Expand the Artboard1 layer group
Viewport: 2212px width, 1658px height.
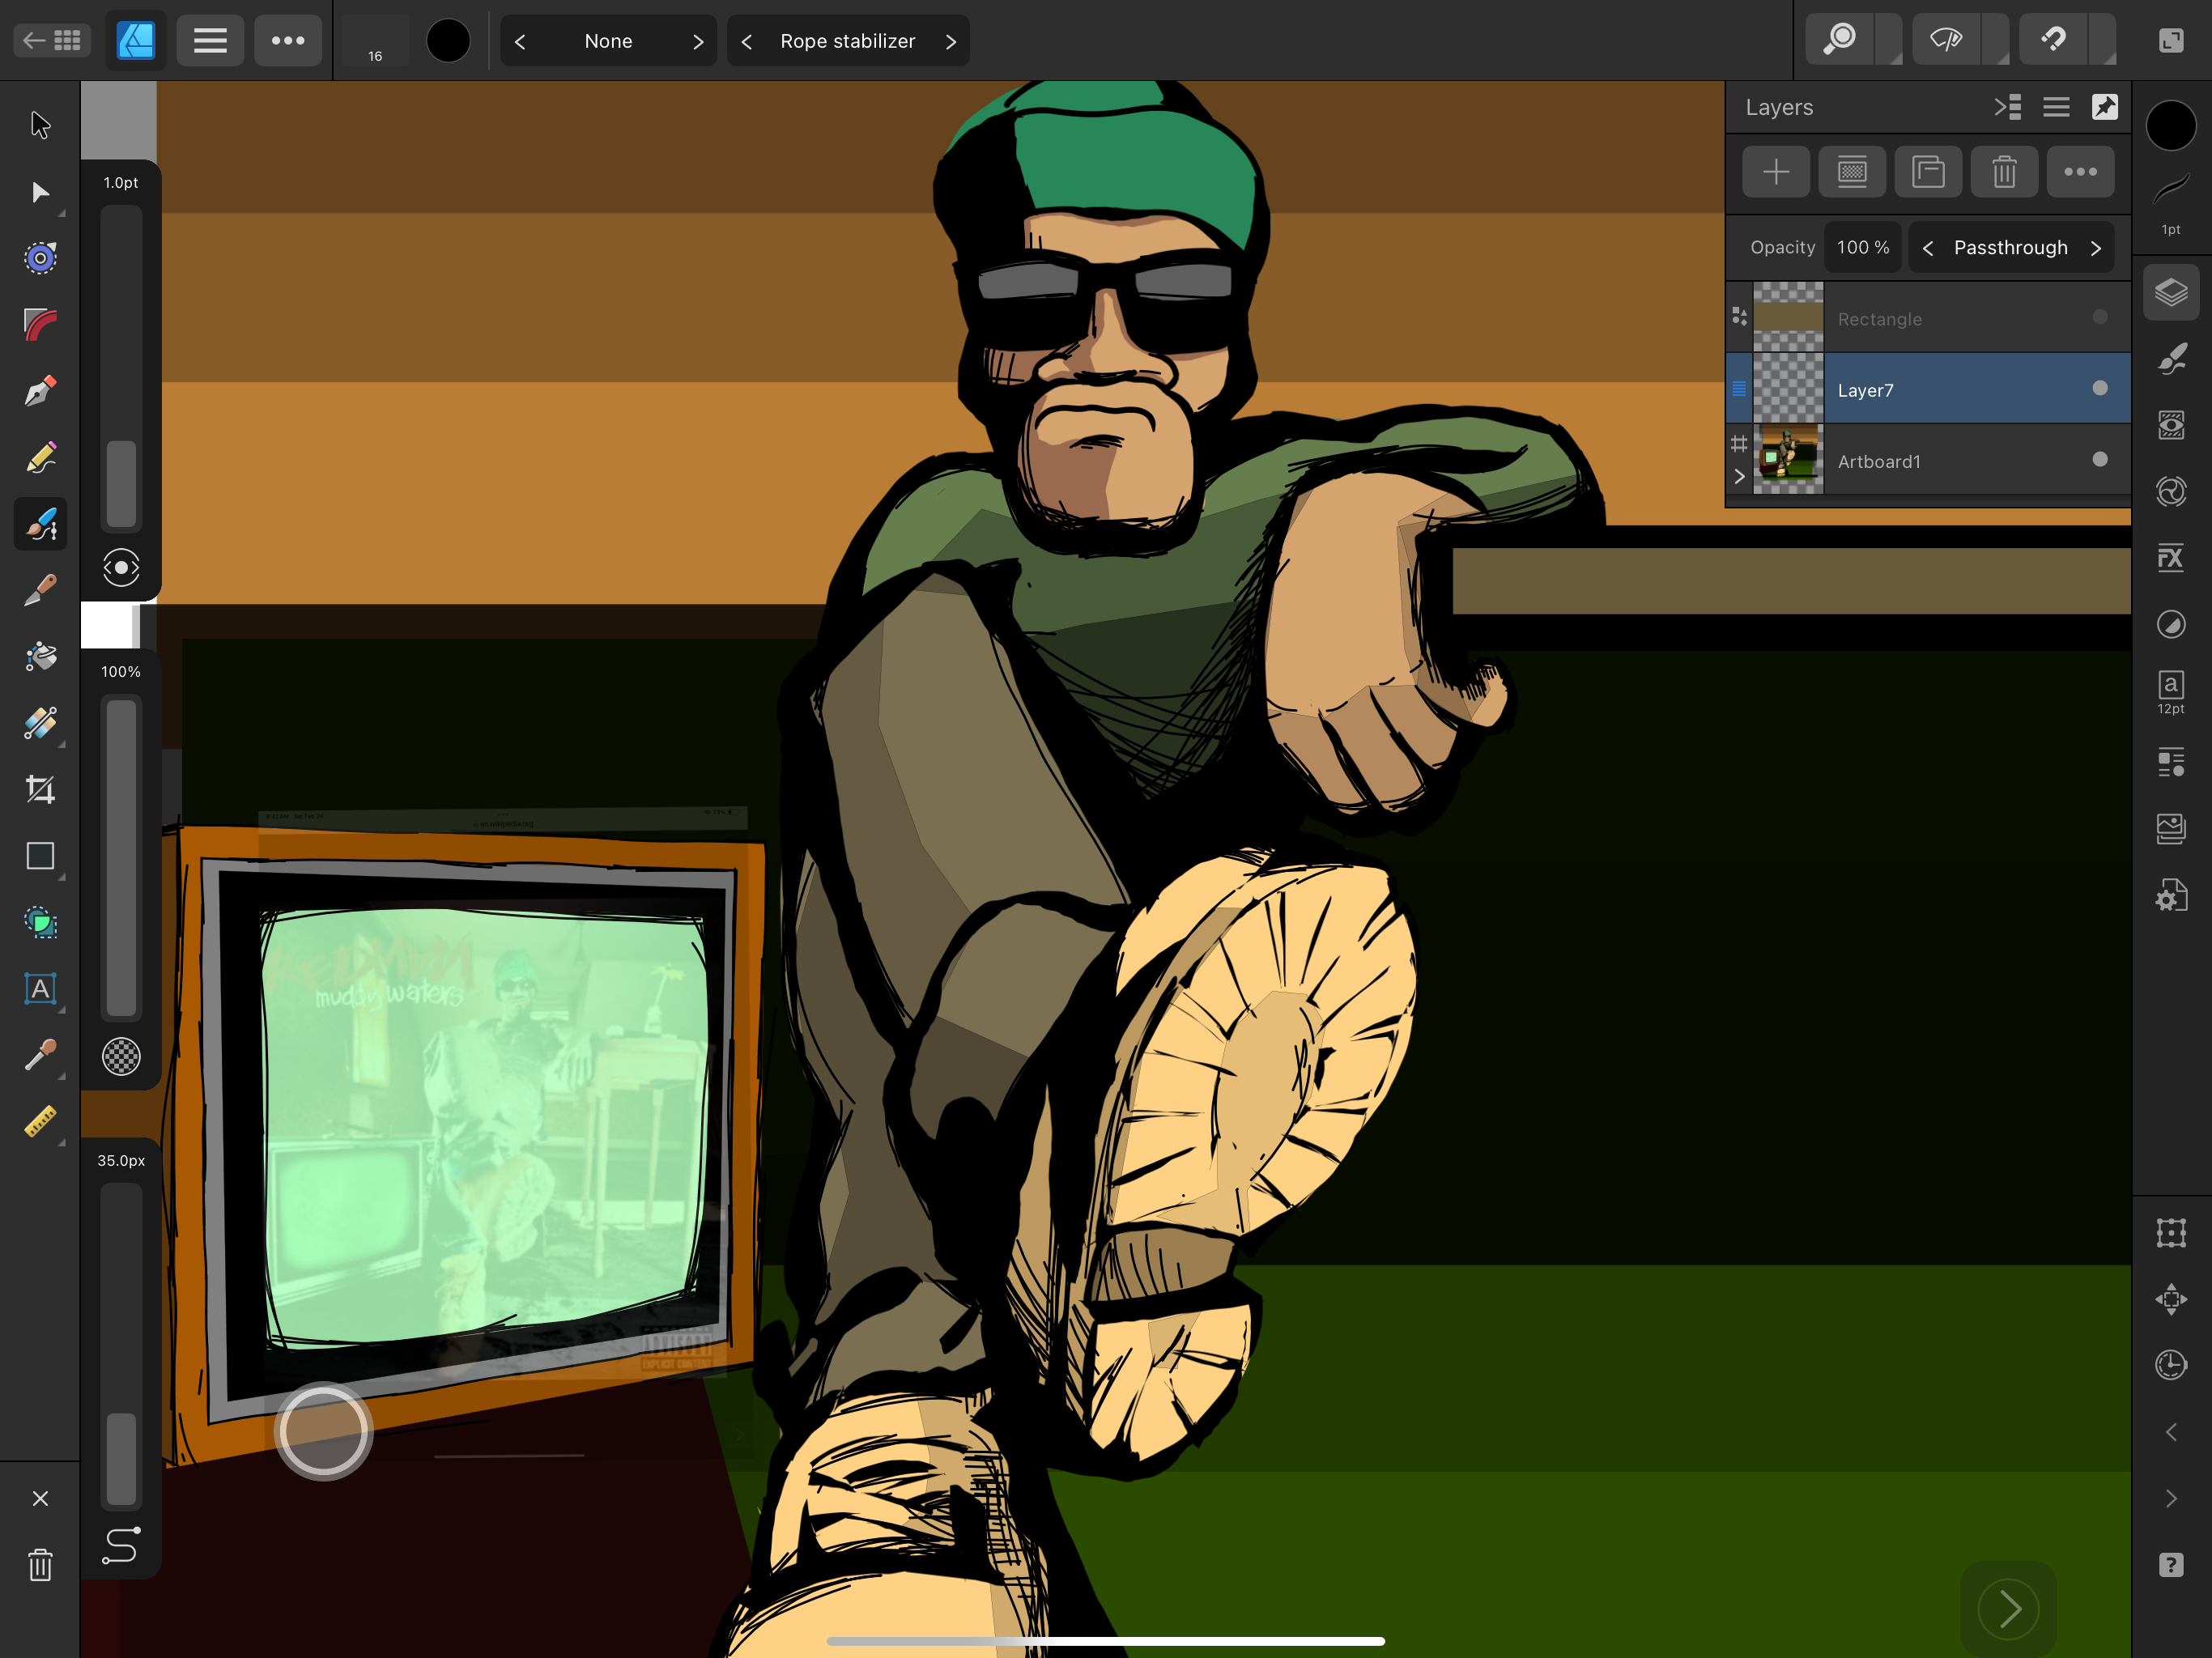[1739, 477]
